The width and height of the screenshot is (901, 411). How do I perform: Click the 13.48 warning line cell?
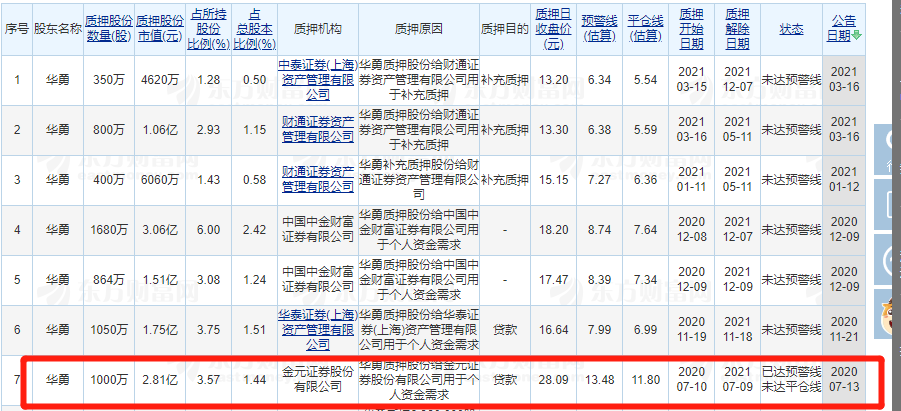[599, 380]
